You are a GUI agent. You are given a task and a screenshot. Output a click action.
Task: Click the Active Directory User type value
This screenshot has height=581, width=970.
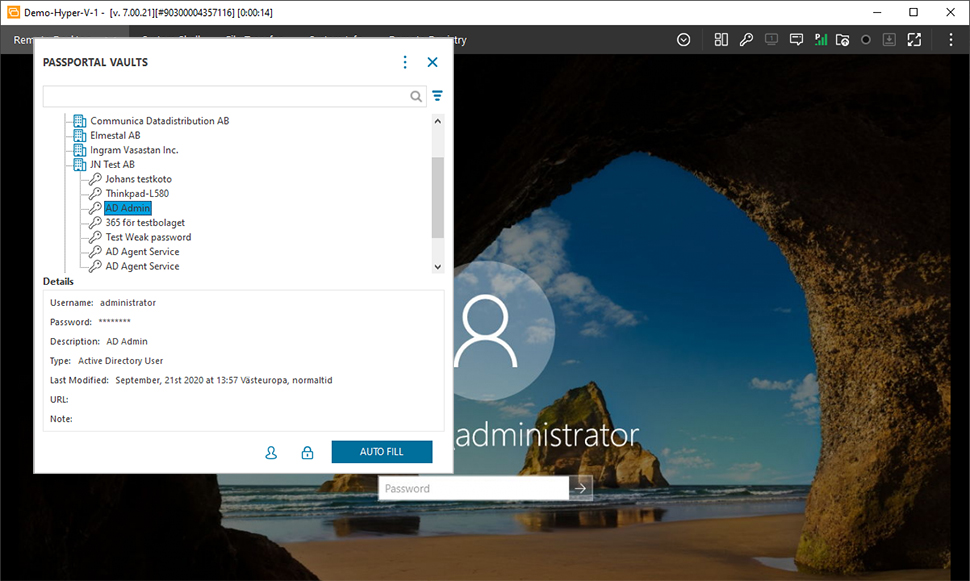click(x=121, y=361)
